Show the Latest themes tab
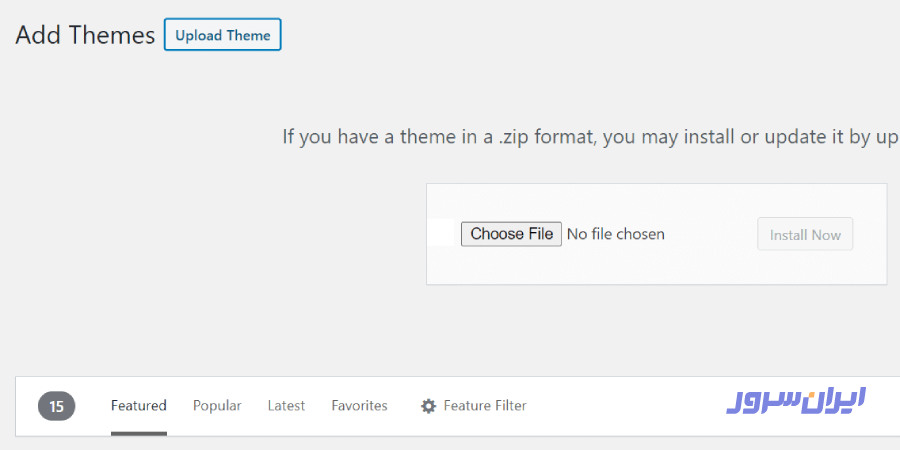900x450 pixels. 286,406
